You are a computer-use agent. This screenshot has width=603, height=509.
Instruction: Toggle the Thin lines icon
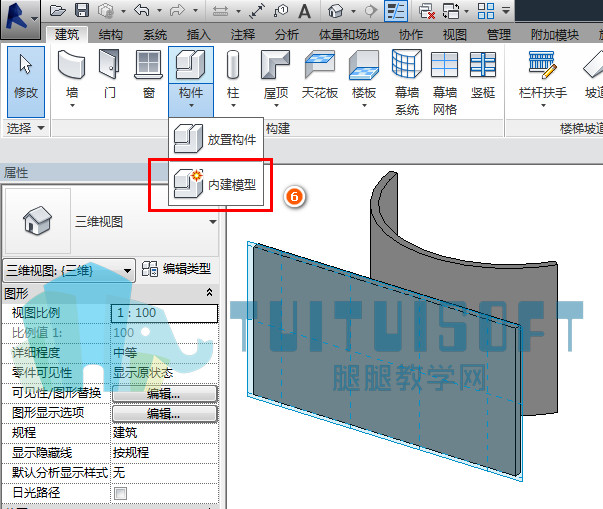396,11
